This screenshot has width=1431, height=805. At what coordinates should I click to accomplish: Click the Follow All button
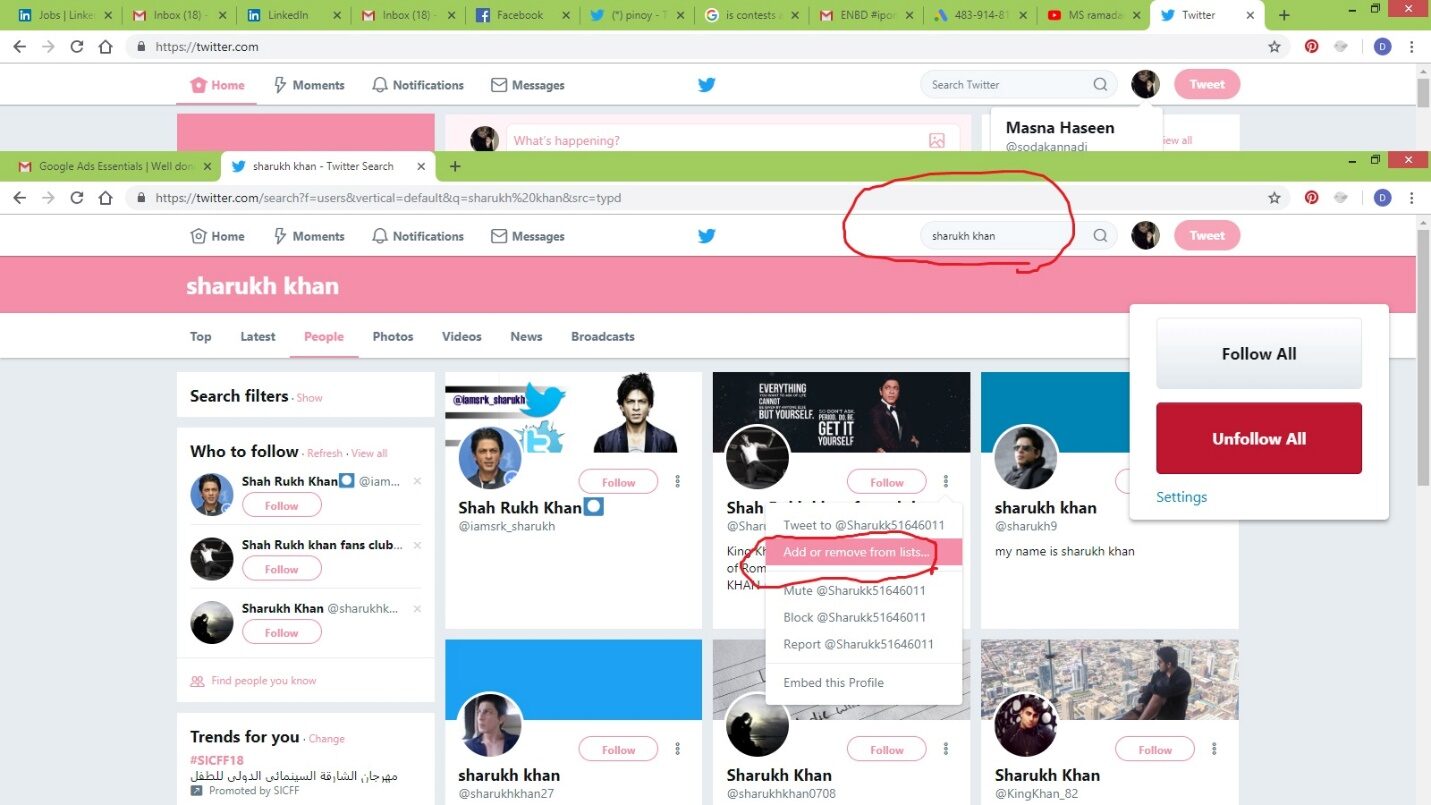[x=1258, y=354]
